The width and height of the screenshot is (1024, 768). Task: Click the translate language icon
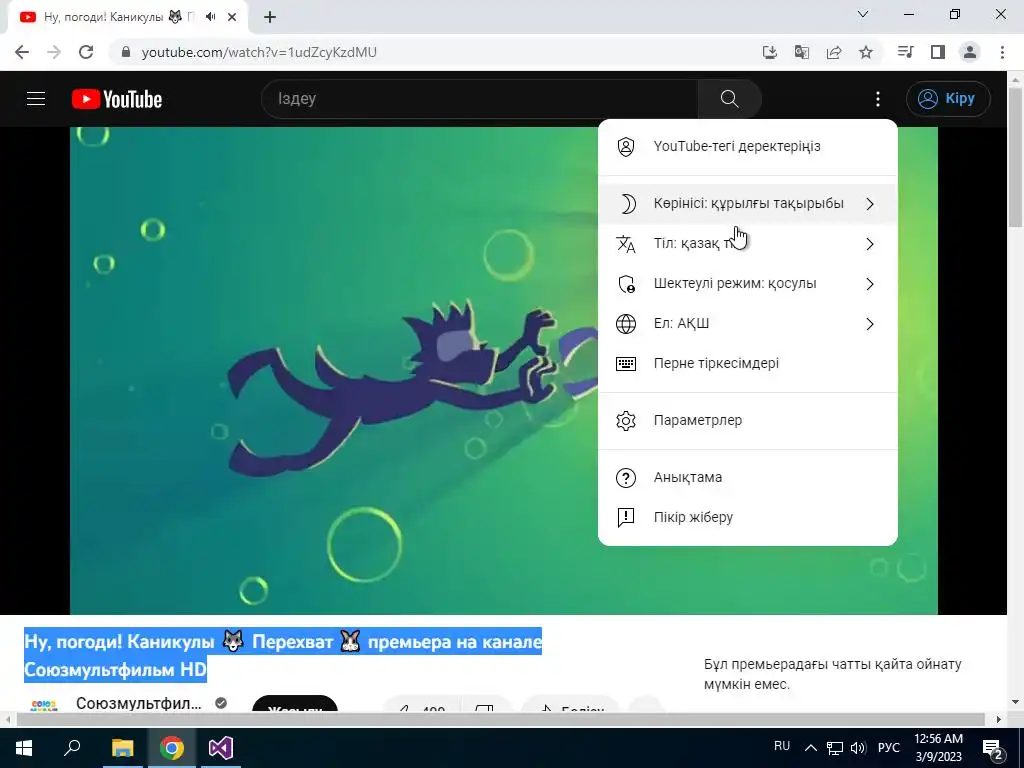[626, 244]
